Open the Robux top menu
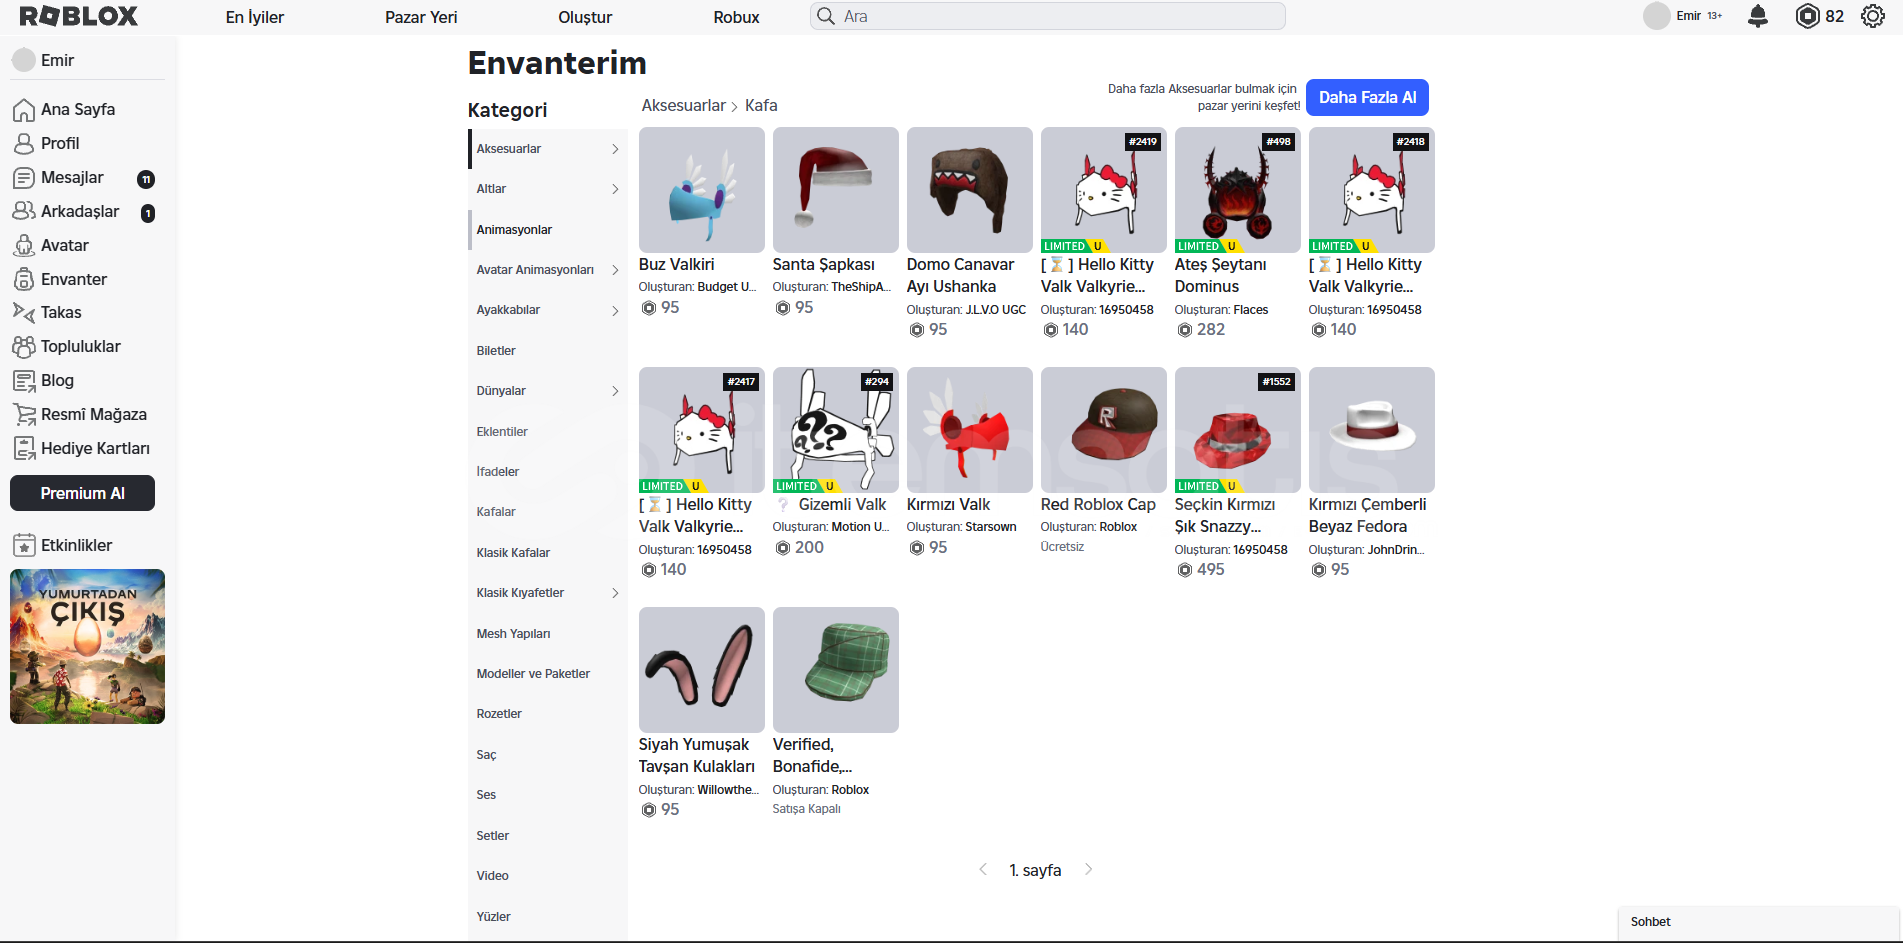The image size is (1903, 943). (x=736, y=17)
